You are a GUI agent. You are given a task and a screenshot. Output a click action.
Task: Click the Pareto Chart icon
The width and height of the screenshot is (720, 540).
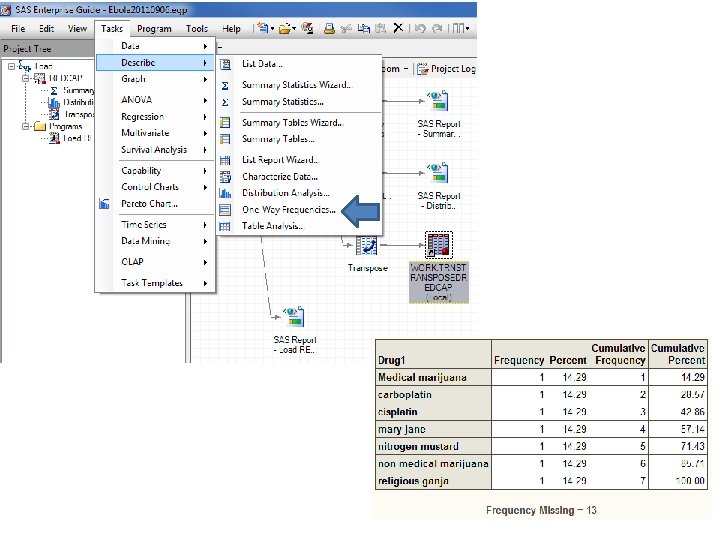coord(104,203)
